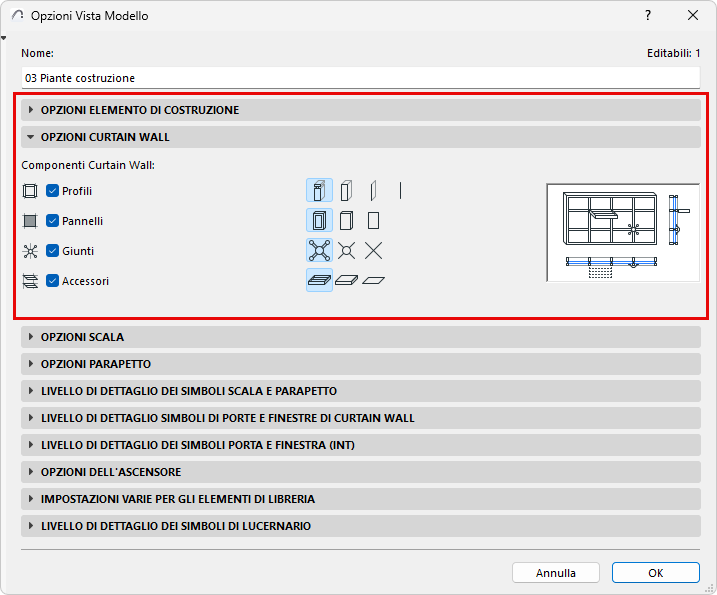Toggle the Giunti checkbox

click(x=53, y=251)
